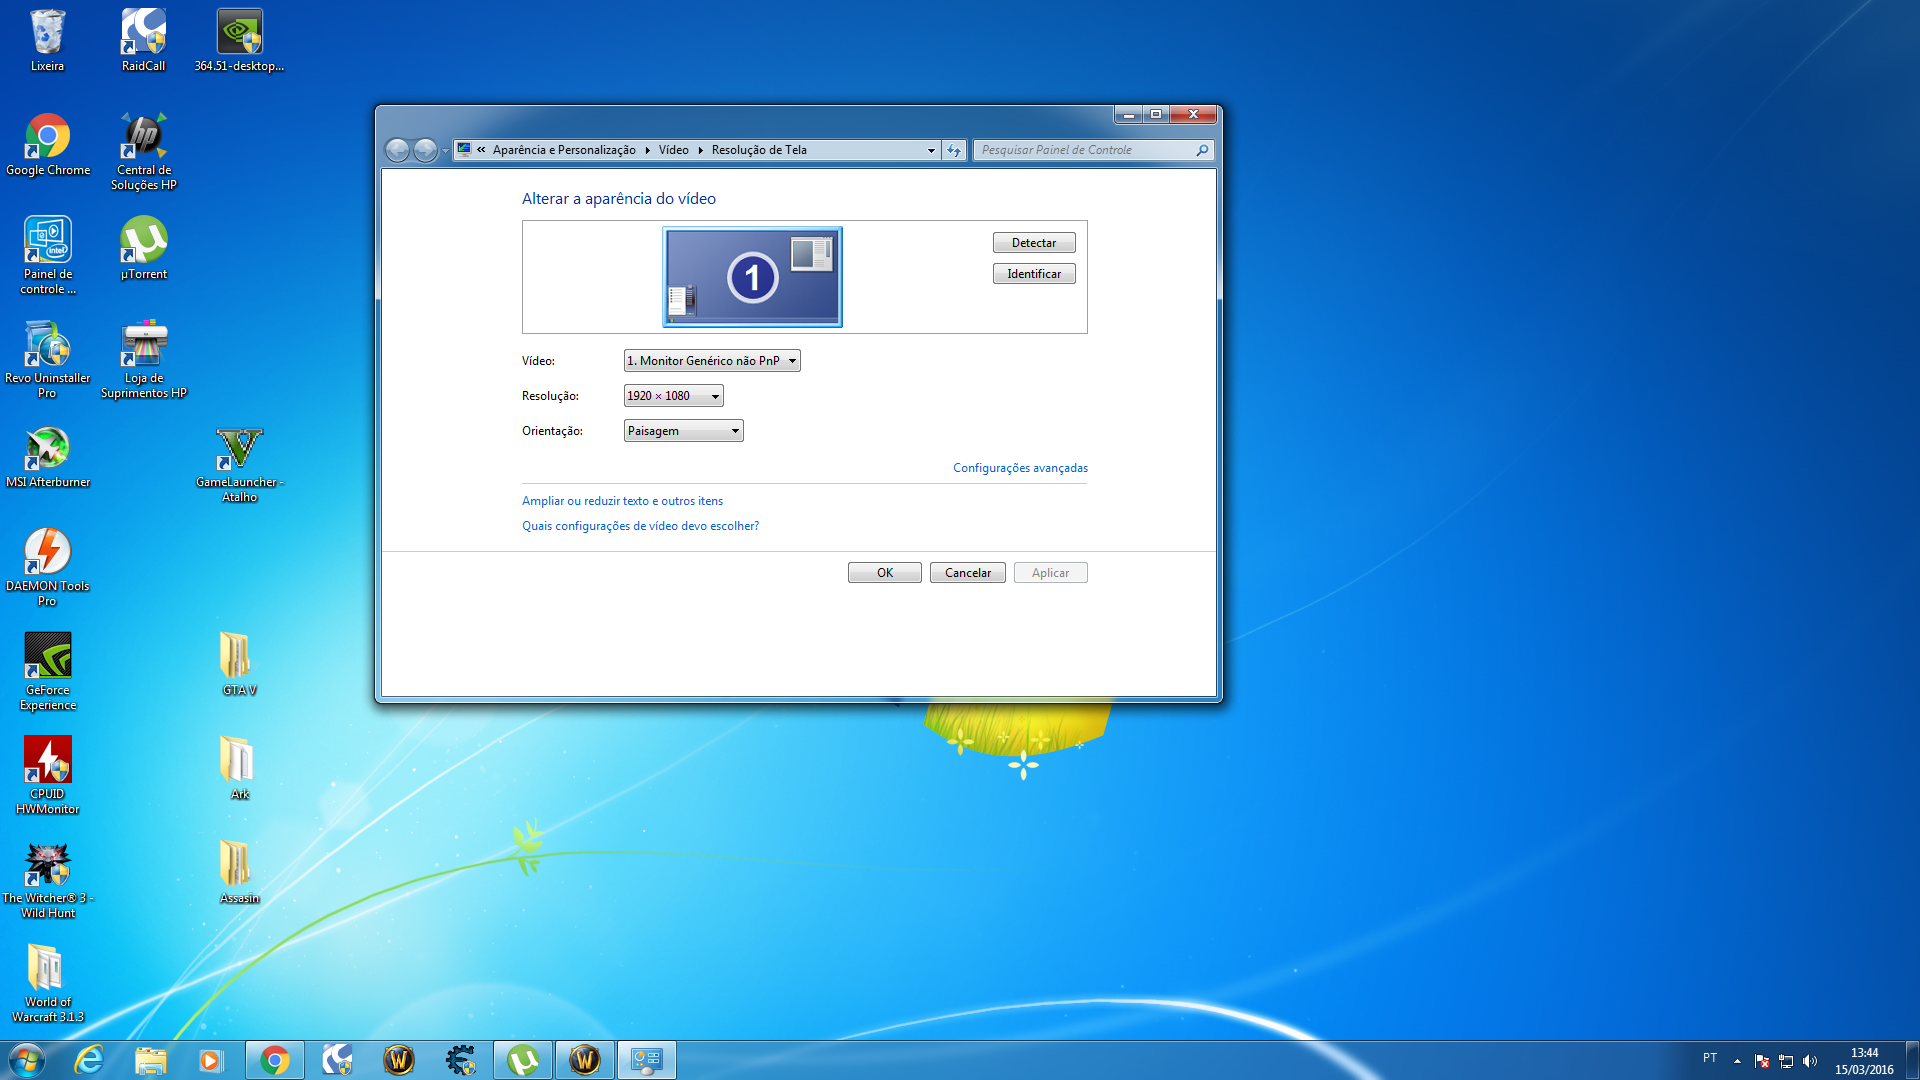Screen dimensions: 1920x1080
Task: Launch MSI Afterburner from the desktop
Action: (48, 457)
